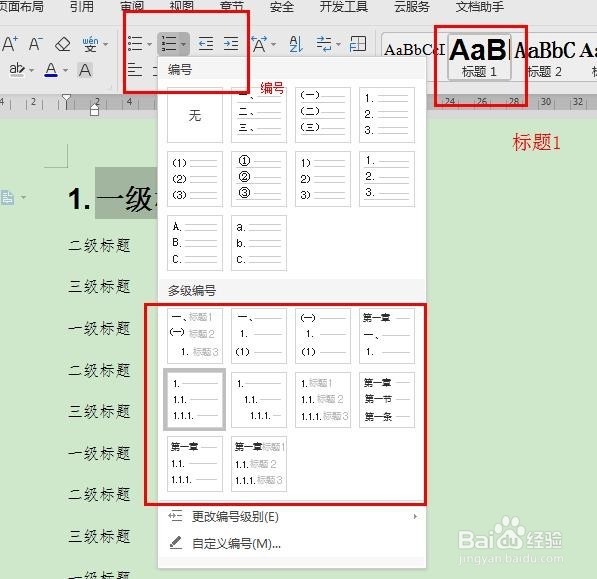Select multilevel 1.标题1 1.1.标题2 format

[x=323, y=400]
